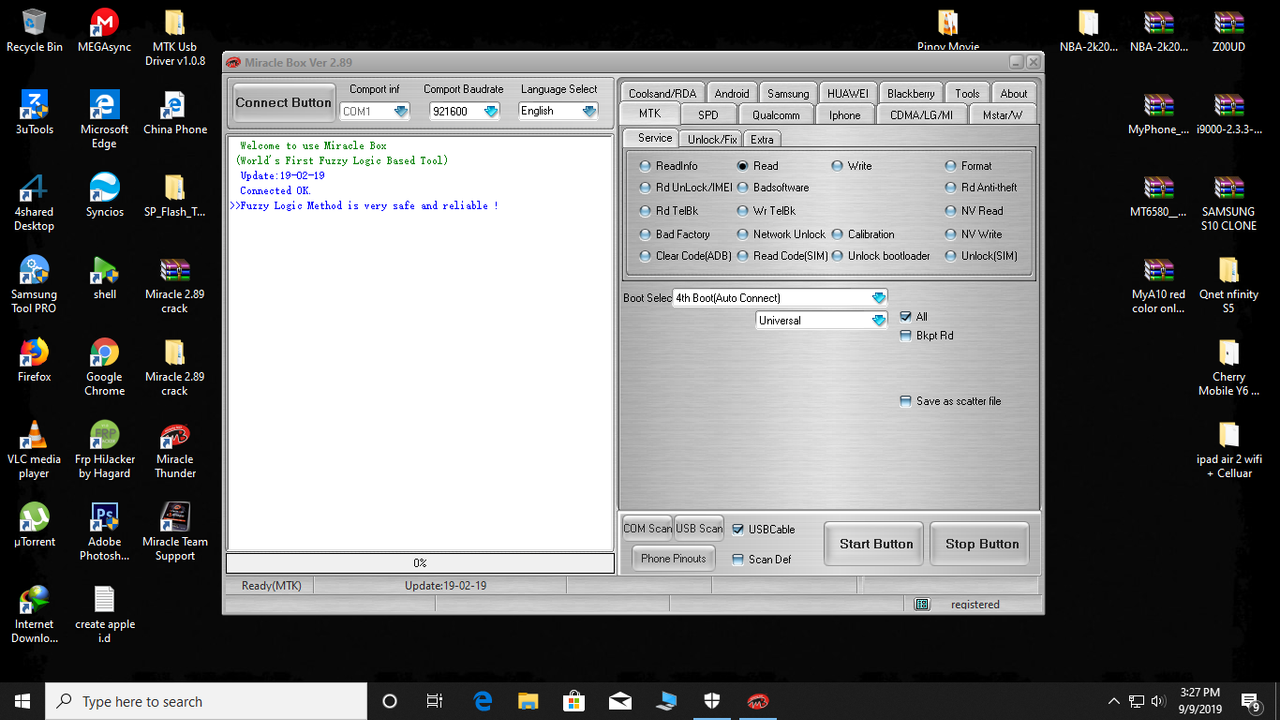Screen dimensions: 1280x720
Task: Open the MT6580 archive on the desktop
Action: [x=1158, y=196]
